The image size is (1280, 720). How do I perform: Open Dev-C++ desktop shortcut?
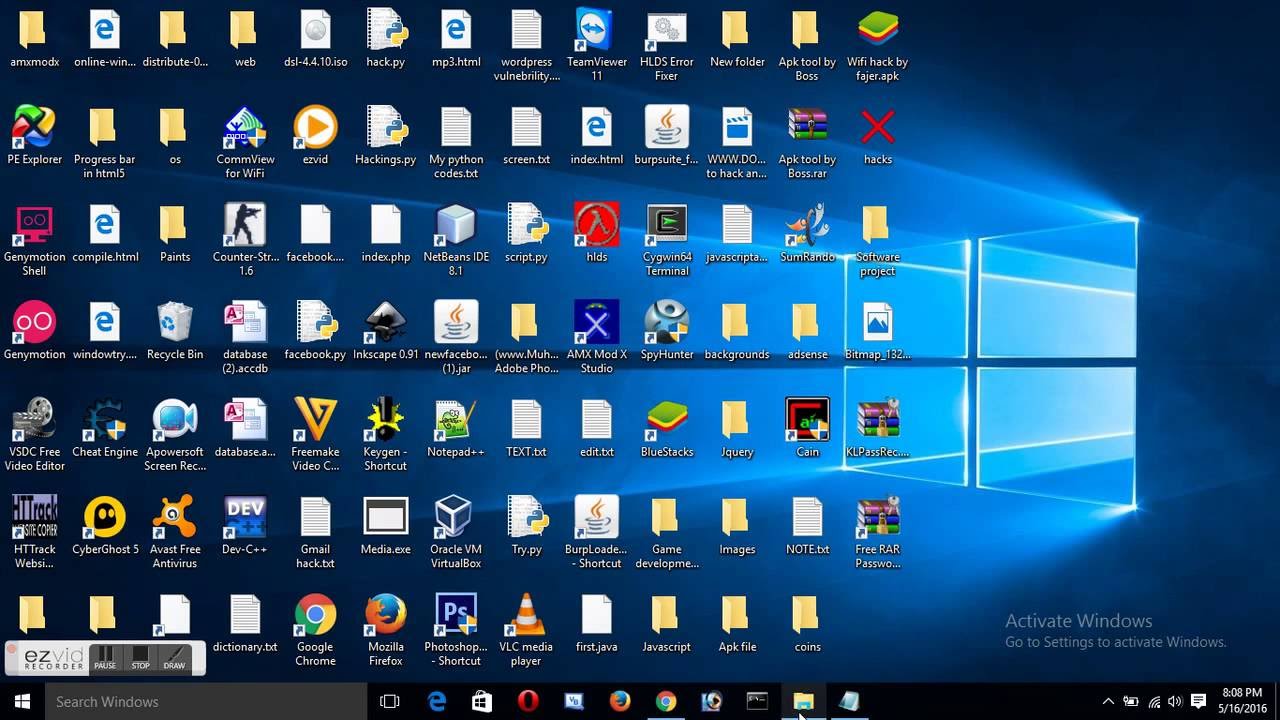click(245, 525)
